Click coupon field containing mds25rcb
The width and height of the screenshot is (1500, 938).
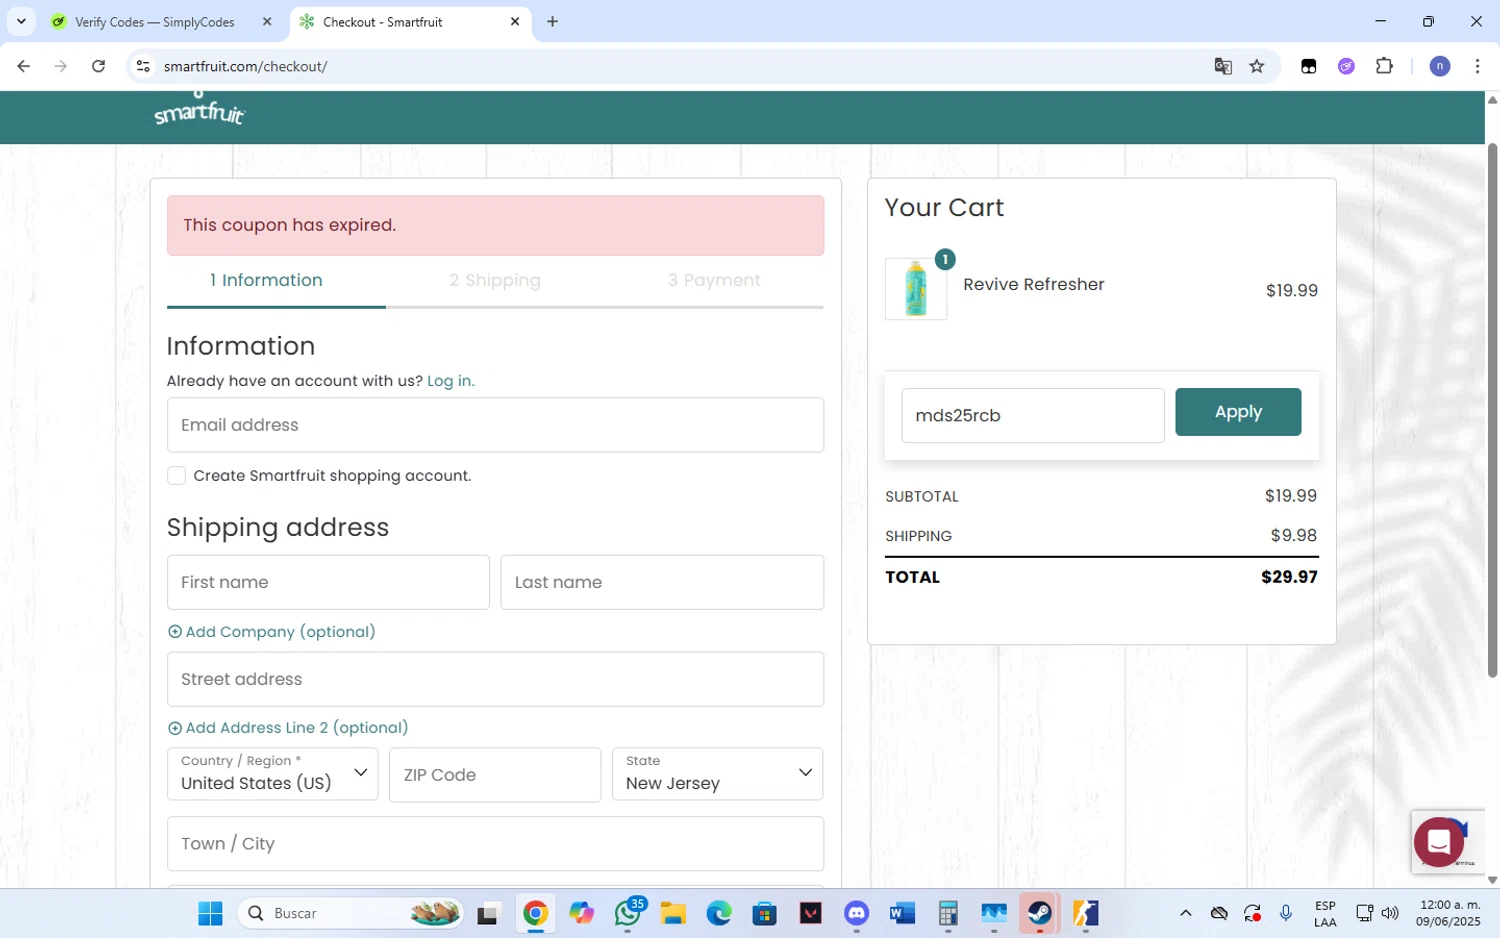click(1033, 415)
